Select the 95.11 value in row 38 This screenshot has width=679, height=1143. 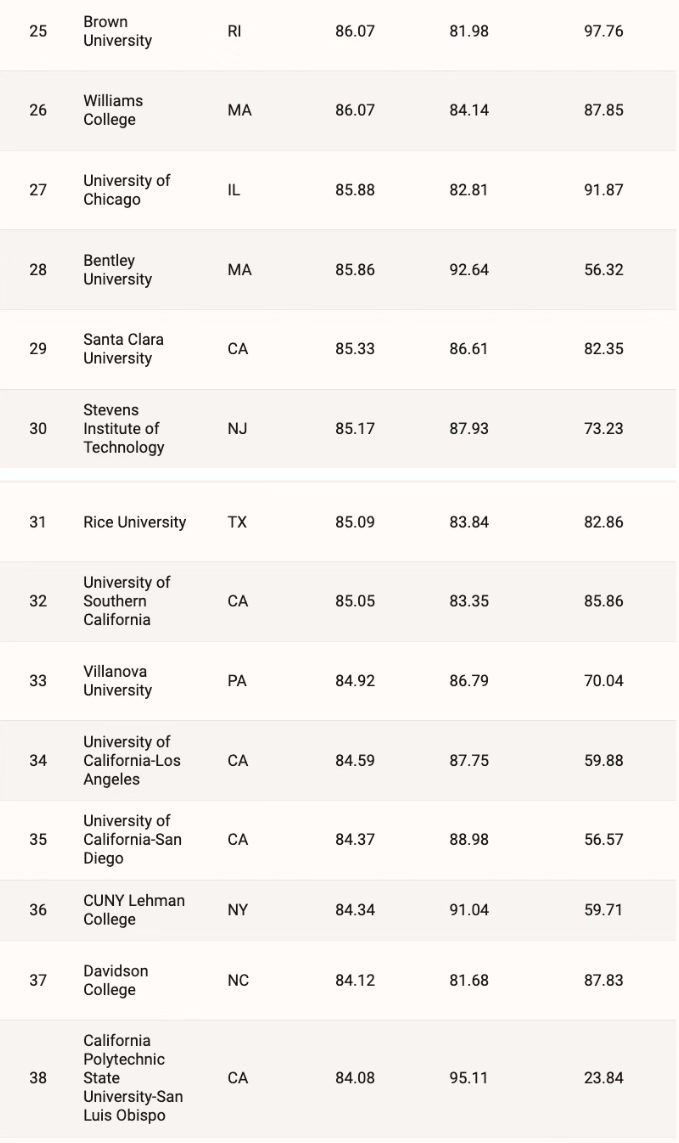[x=469, y=1077]
